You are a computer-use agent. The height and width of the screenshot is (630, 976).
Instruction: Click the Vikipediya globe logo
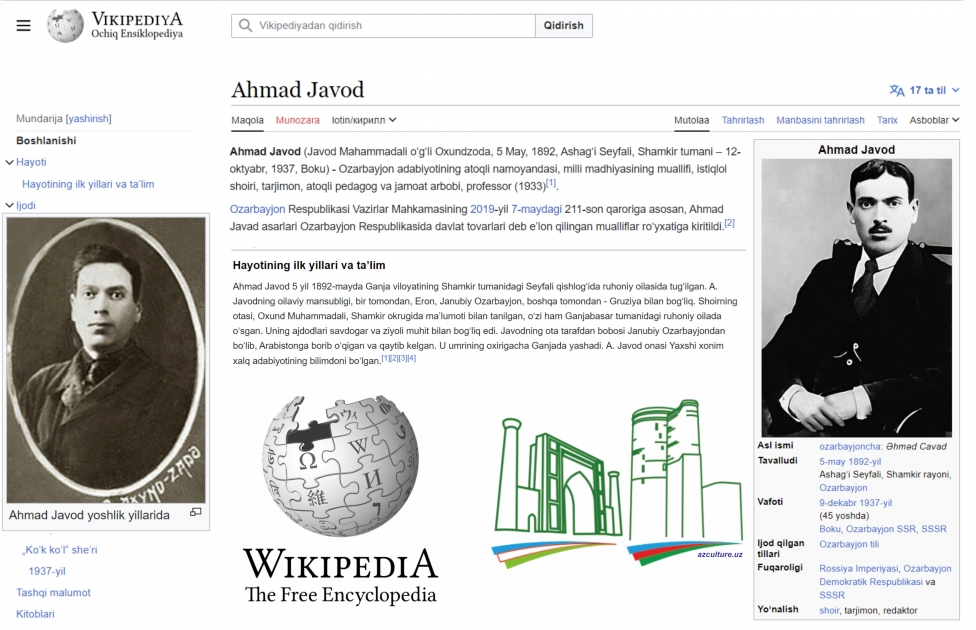[66, 26]
